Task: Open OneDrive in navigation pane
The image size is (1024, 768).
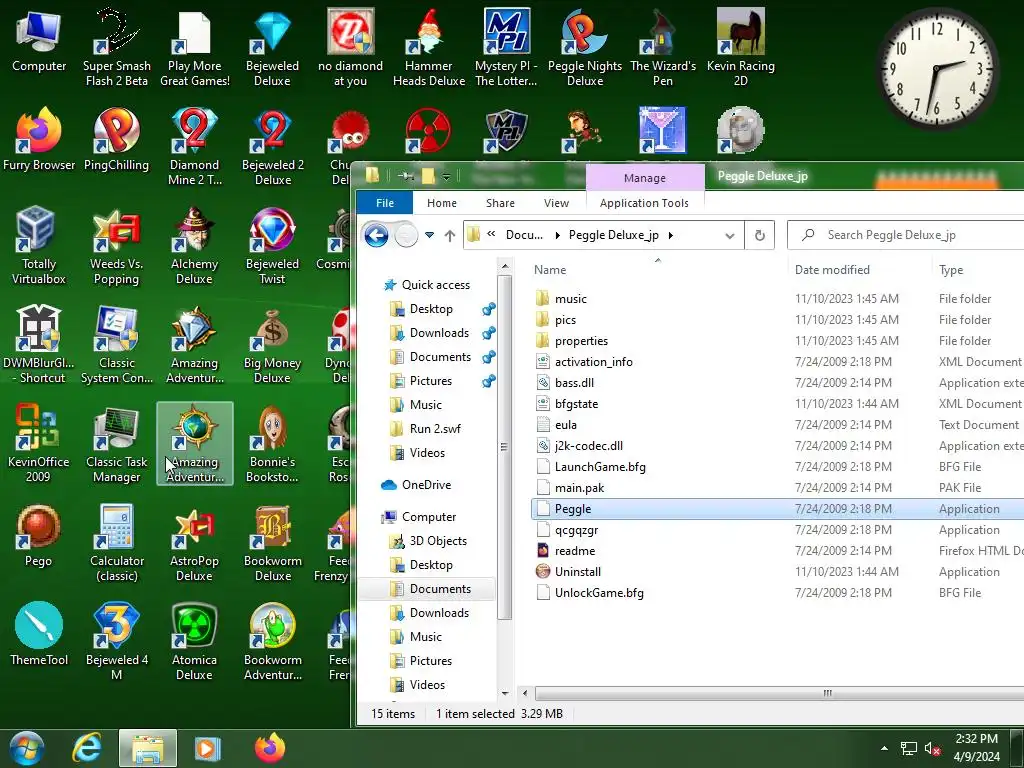Action: [426, 485]
